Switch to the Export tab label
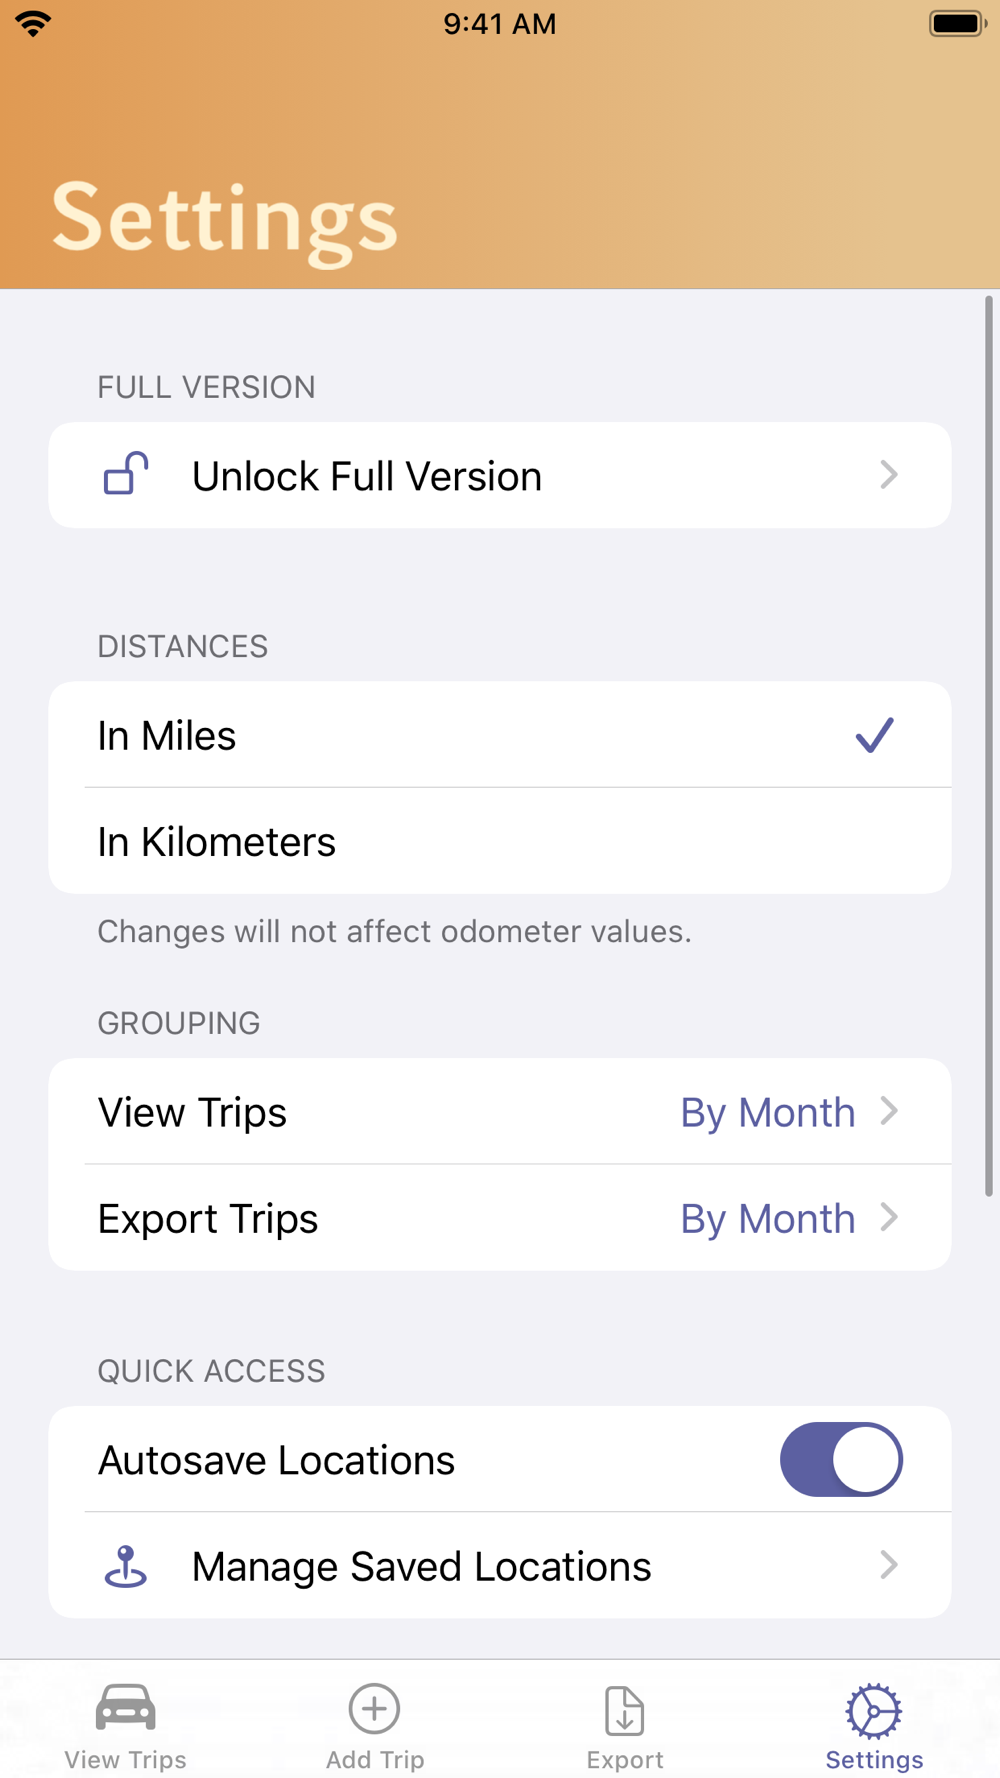This screenshot has width=1000, height=1778. click(625, 1759)
